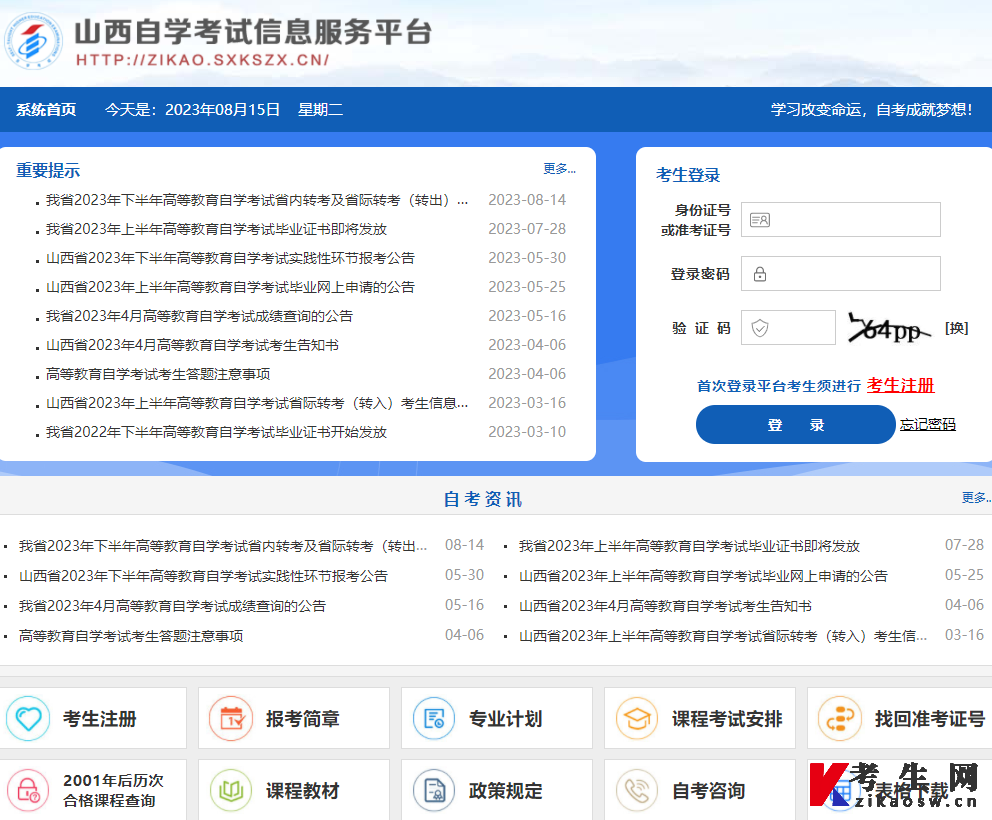This screenshot has height=820, width=992.
Task: Click the site title 山西自学考试信息服务平台
Action: pyautogui.click(x=253, y=32)
